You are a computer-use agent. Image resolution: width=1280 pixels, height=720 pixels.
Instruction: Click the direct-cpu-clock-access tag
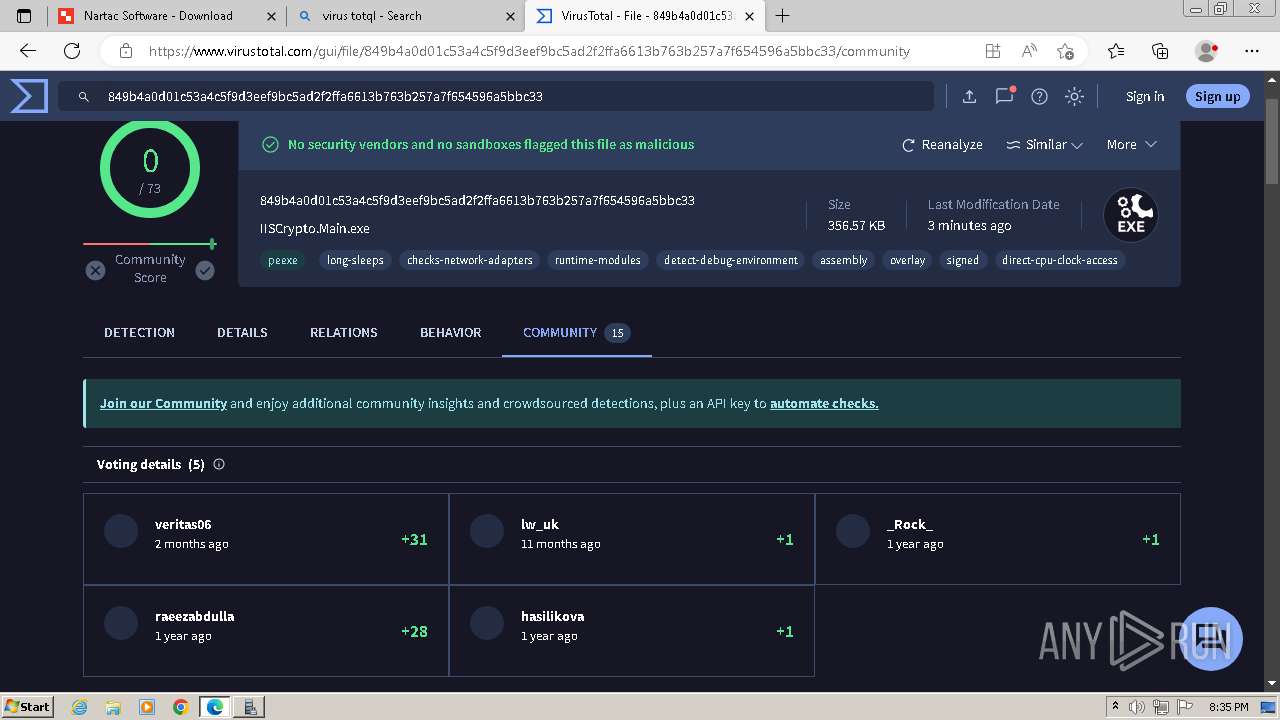point(1060,260)
